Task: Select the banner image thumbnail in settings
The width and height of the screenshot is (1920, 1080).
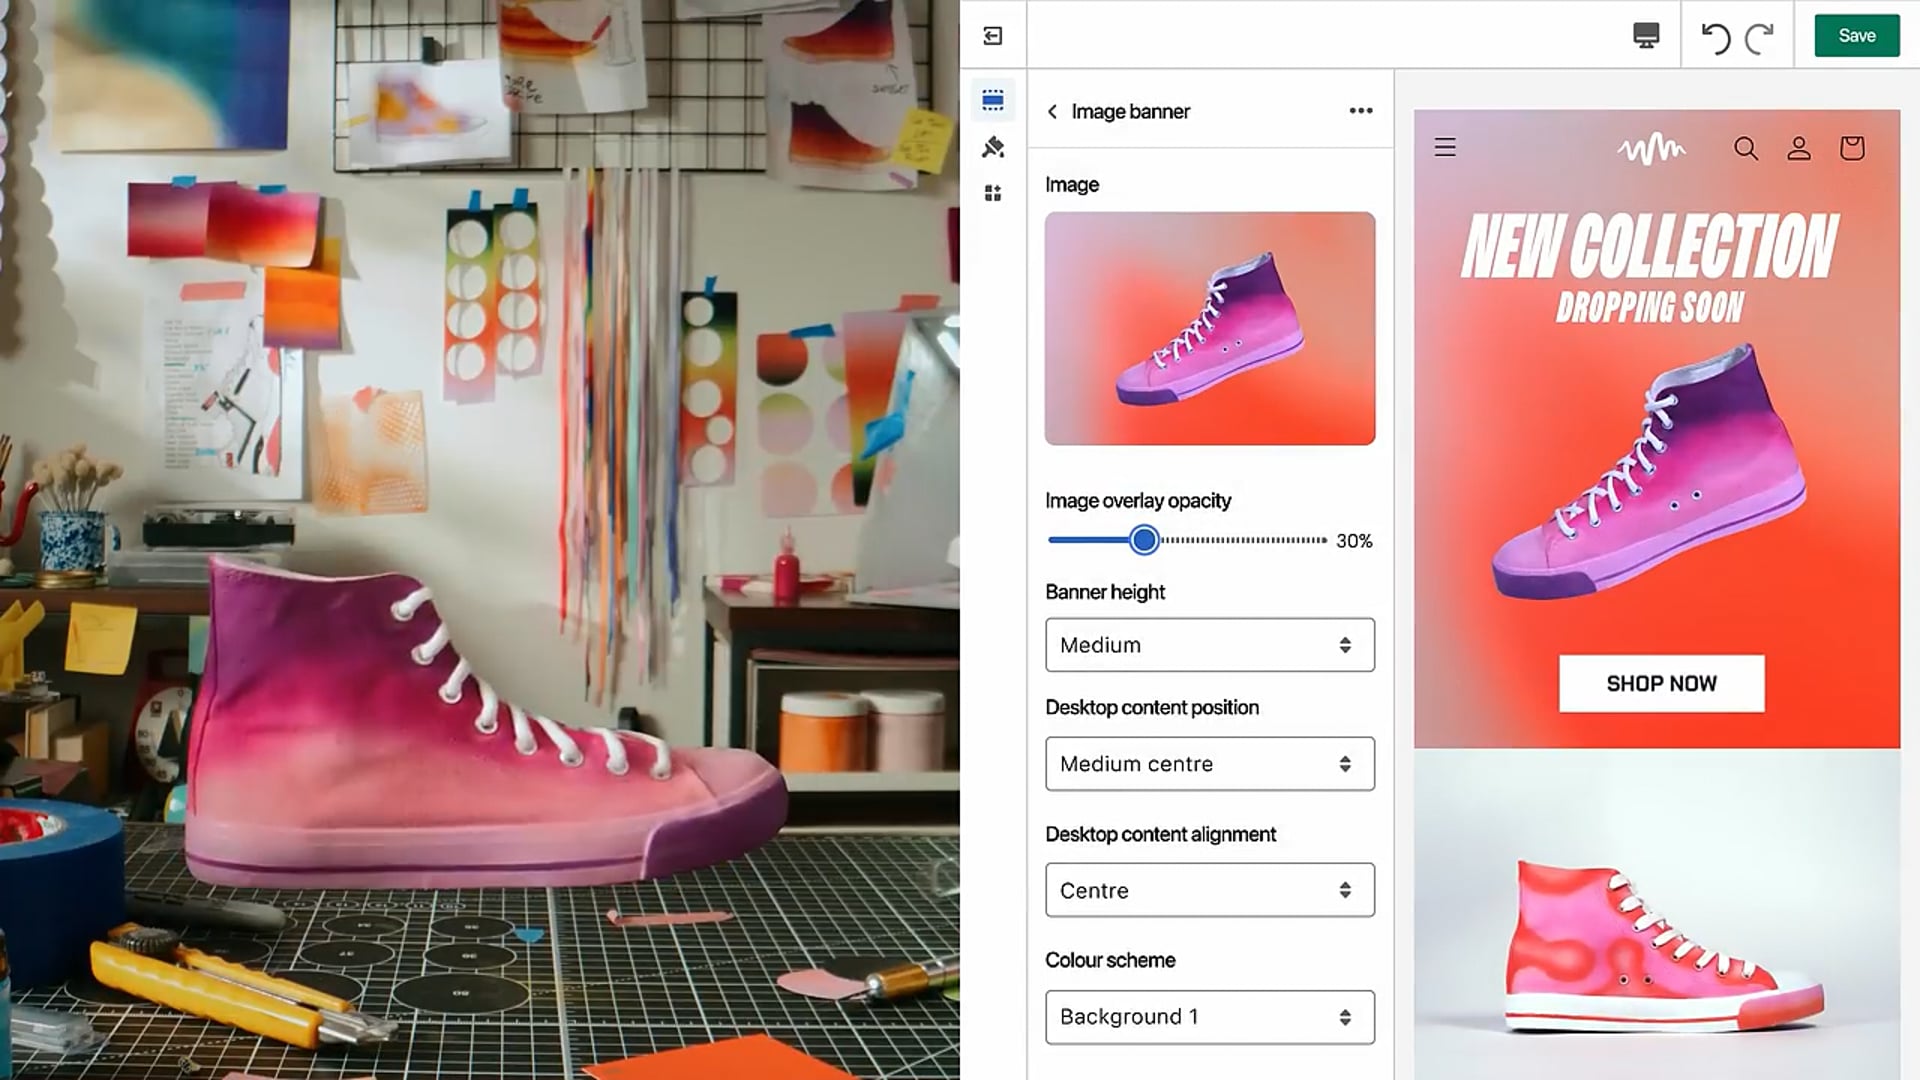Action: (x=1210, y=328)
